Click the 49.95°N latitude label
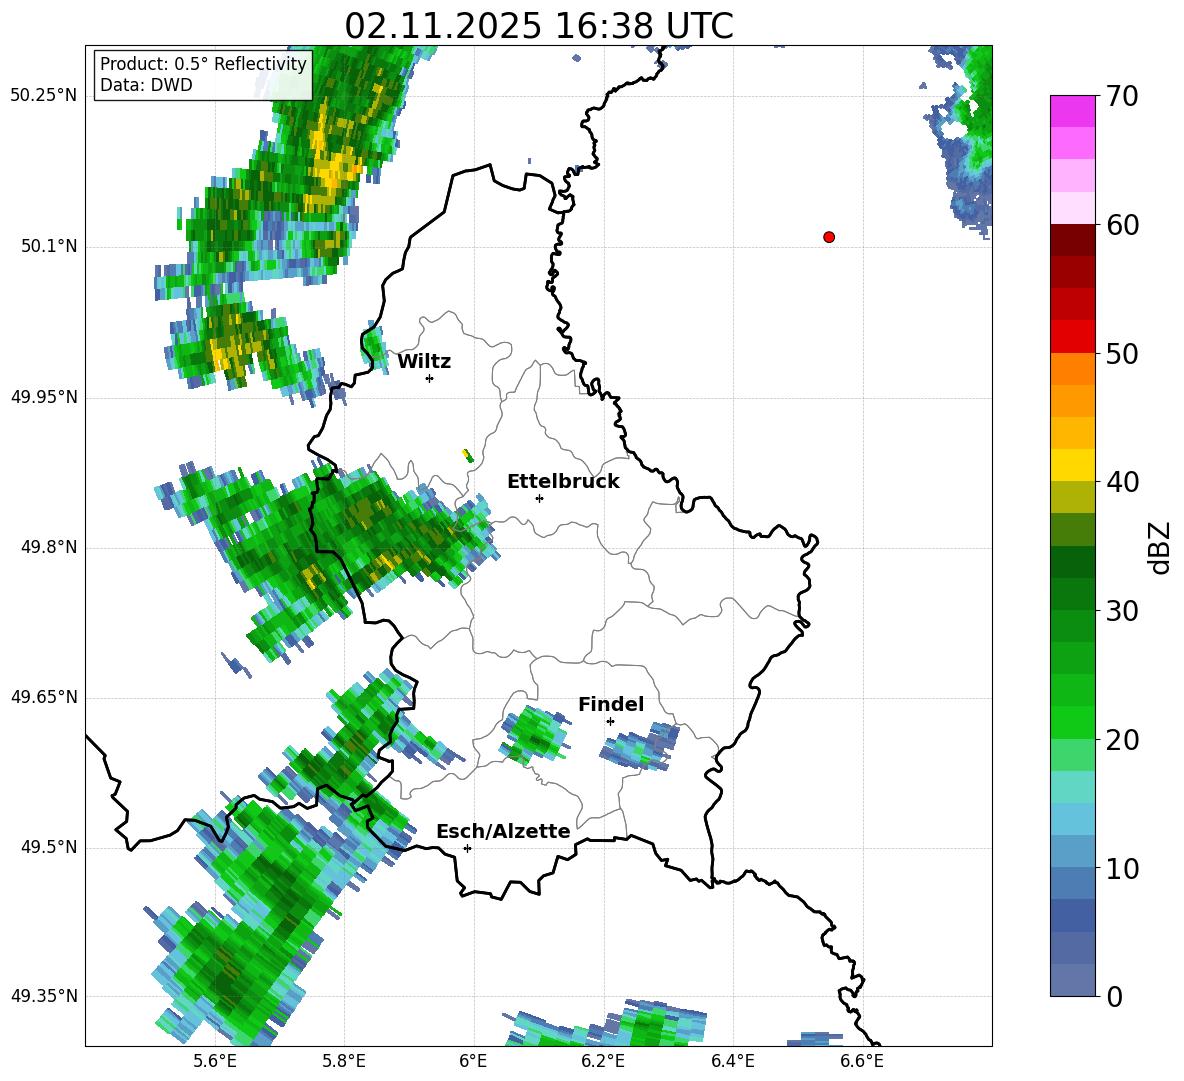Image resolution: width=1184 pixels, height=1081 pixels. 44,397
